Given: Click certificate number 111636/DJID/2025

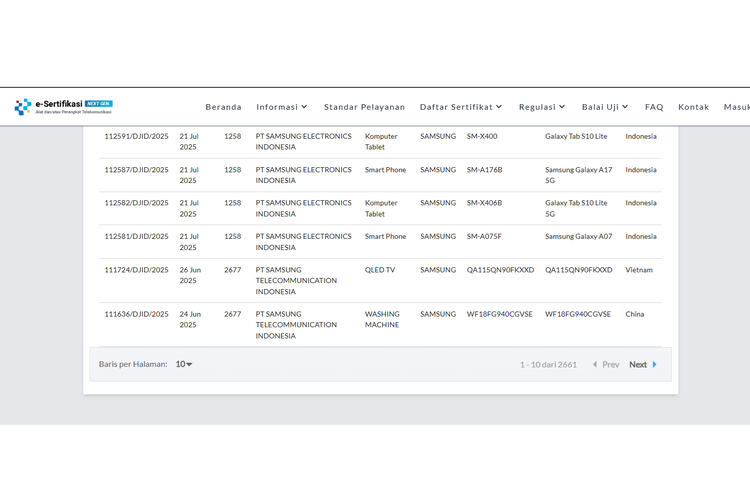Looking at the screenshot, I should tap(136, 314).
